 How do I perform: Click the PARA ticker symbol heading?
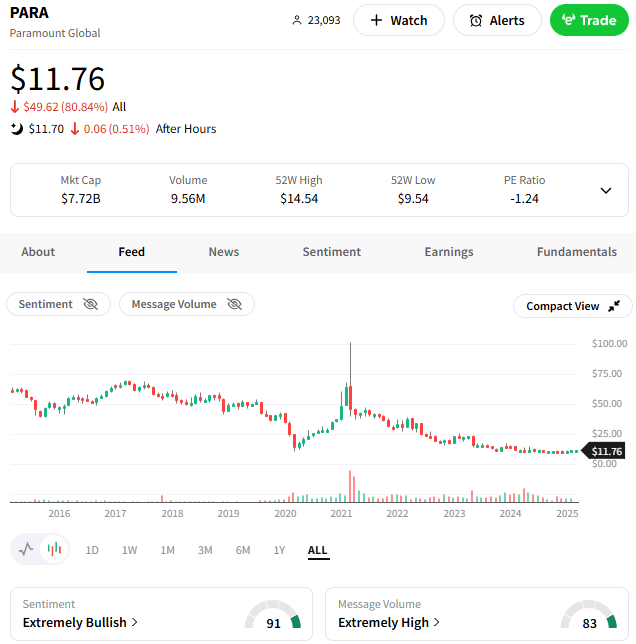click(x=29, y=13)
